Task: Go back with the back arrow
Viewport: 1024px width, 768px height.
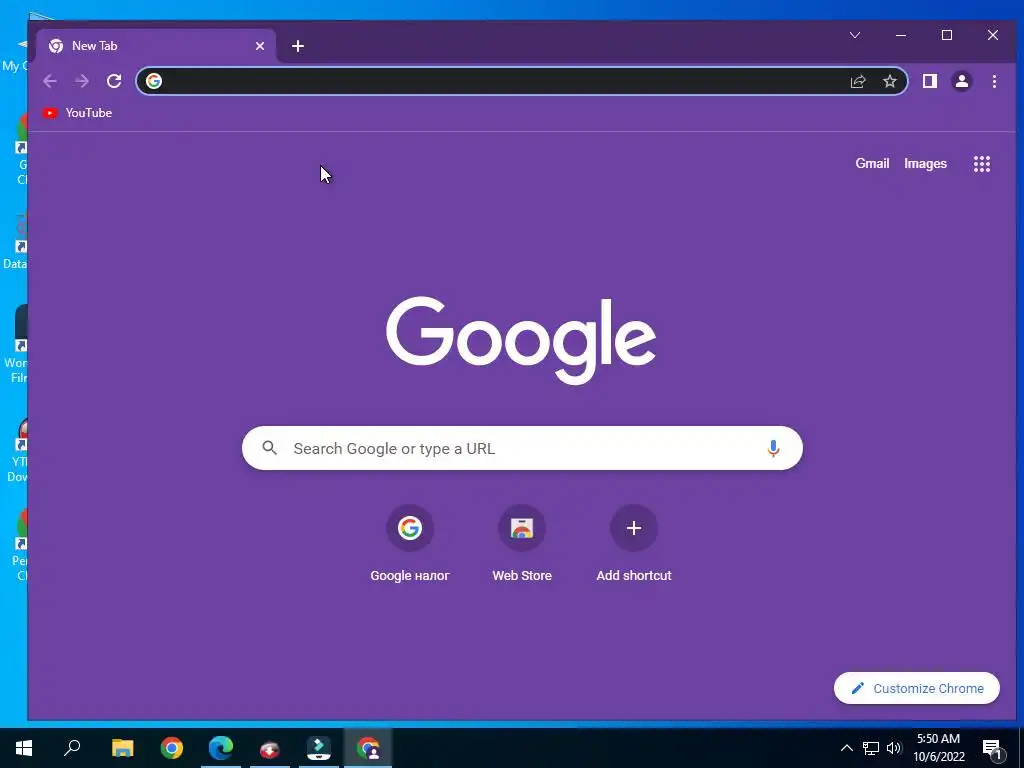Action: tap(50, 81)
